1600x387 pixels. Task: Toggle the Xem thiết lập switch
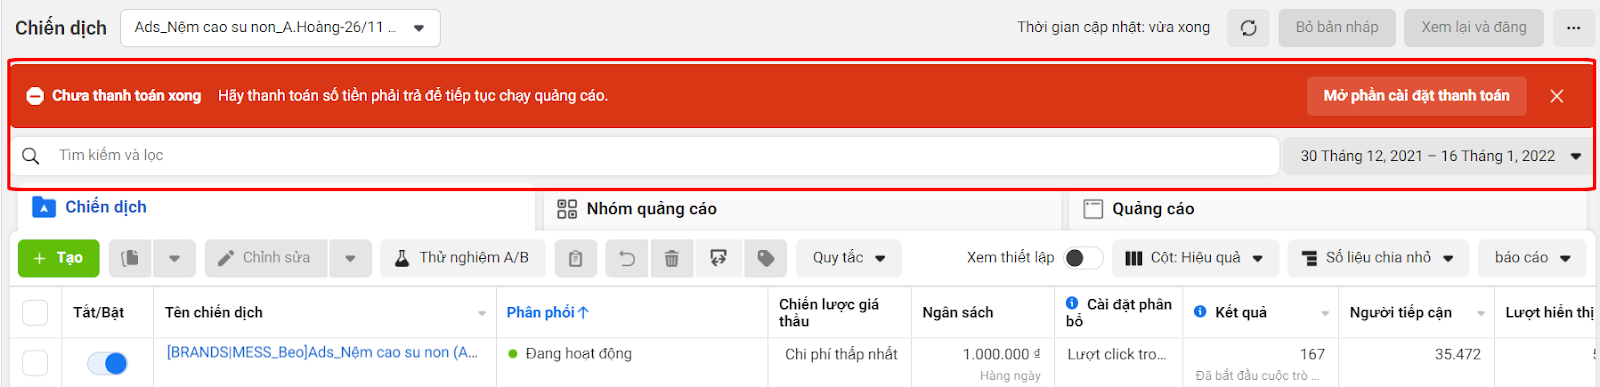(x=1084, y=258)
